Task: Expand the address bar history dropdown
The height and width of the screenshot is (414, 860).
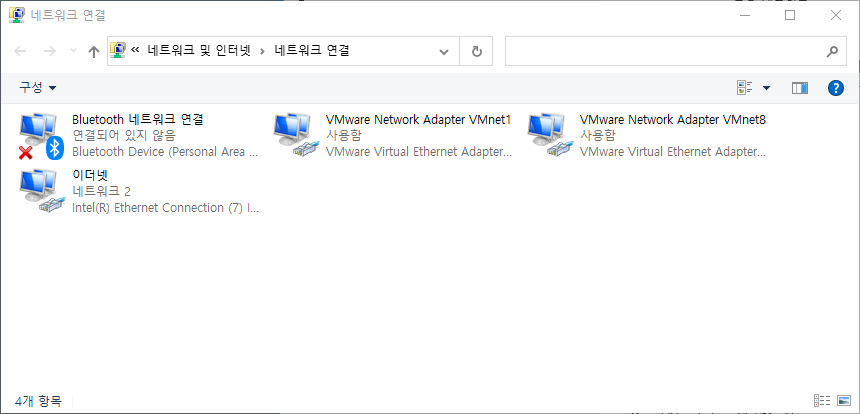Action: 444,52
